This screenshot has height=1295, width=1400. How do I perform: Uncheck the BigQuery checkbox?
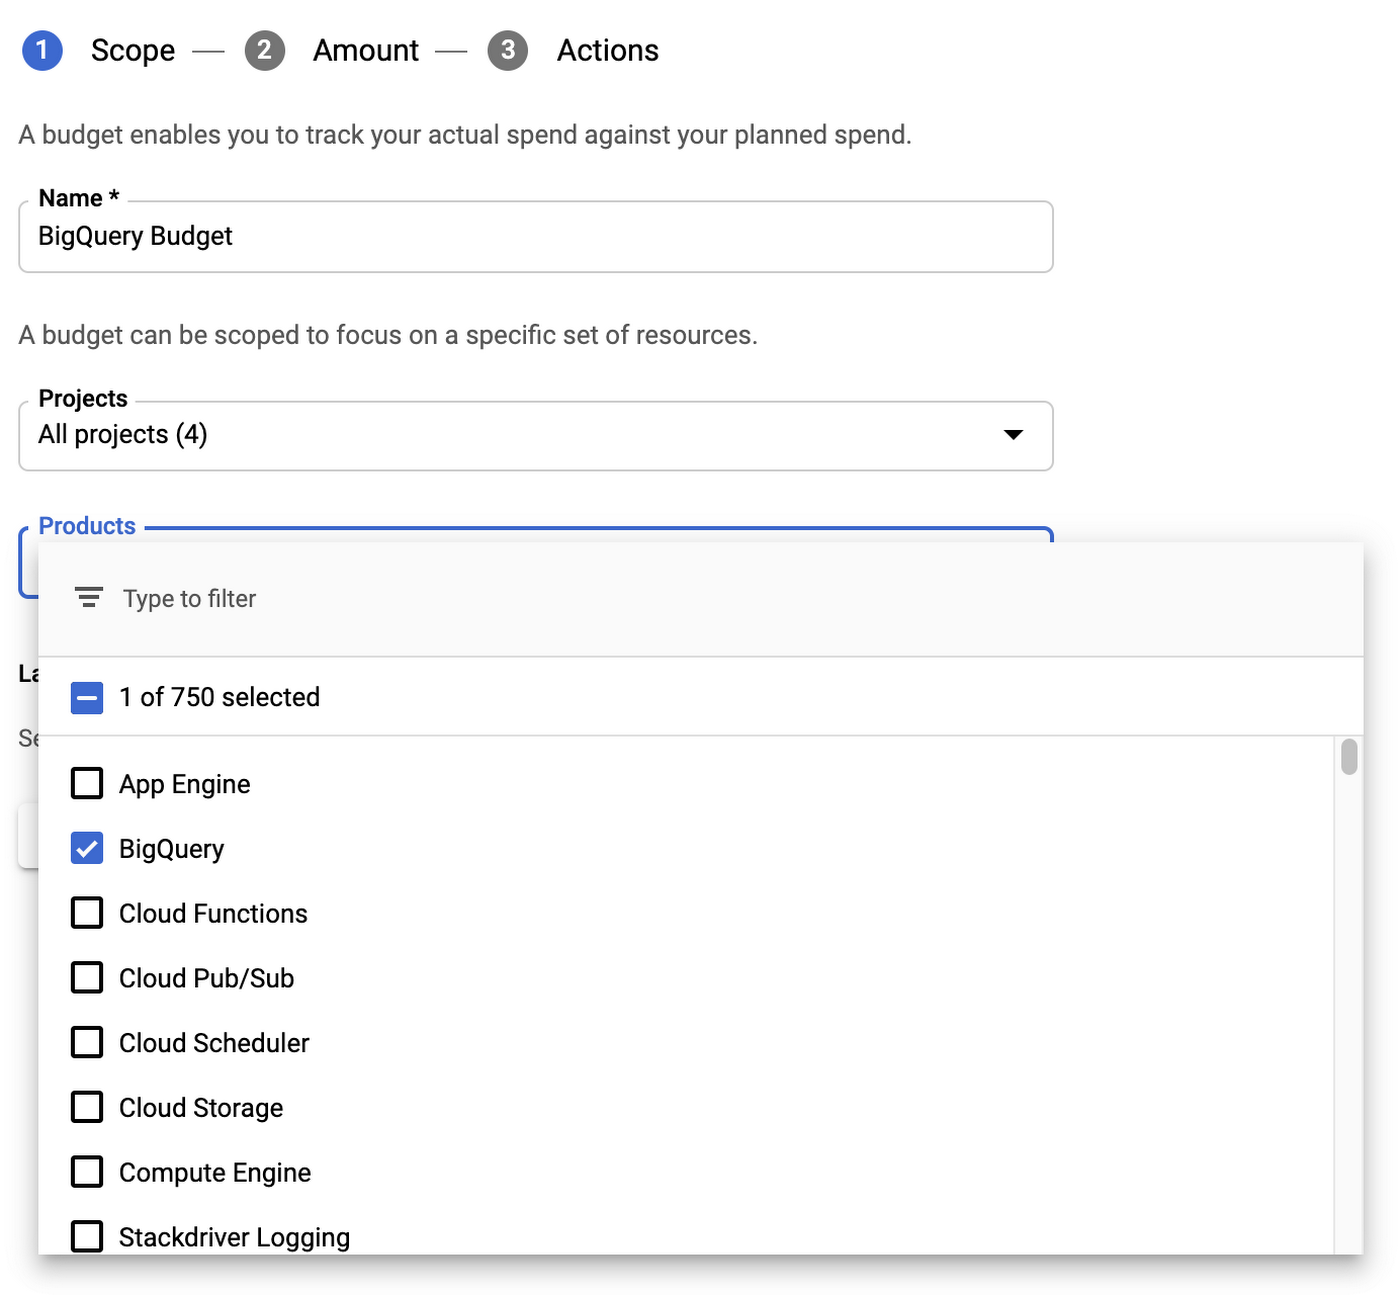(x=87, y=848)
